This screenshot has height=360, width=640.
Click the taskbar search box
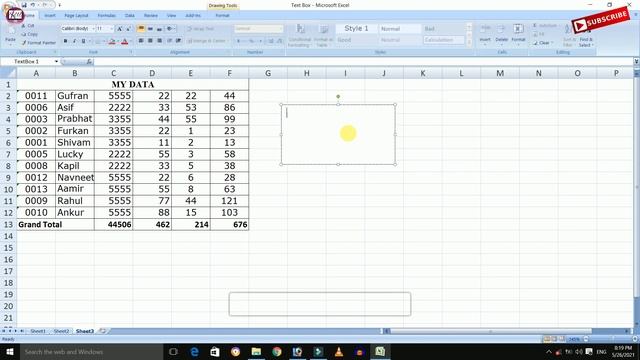(x=91, y=352)
